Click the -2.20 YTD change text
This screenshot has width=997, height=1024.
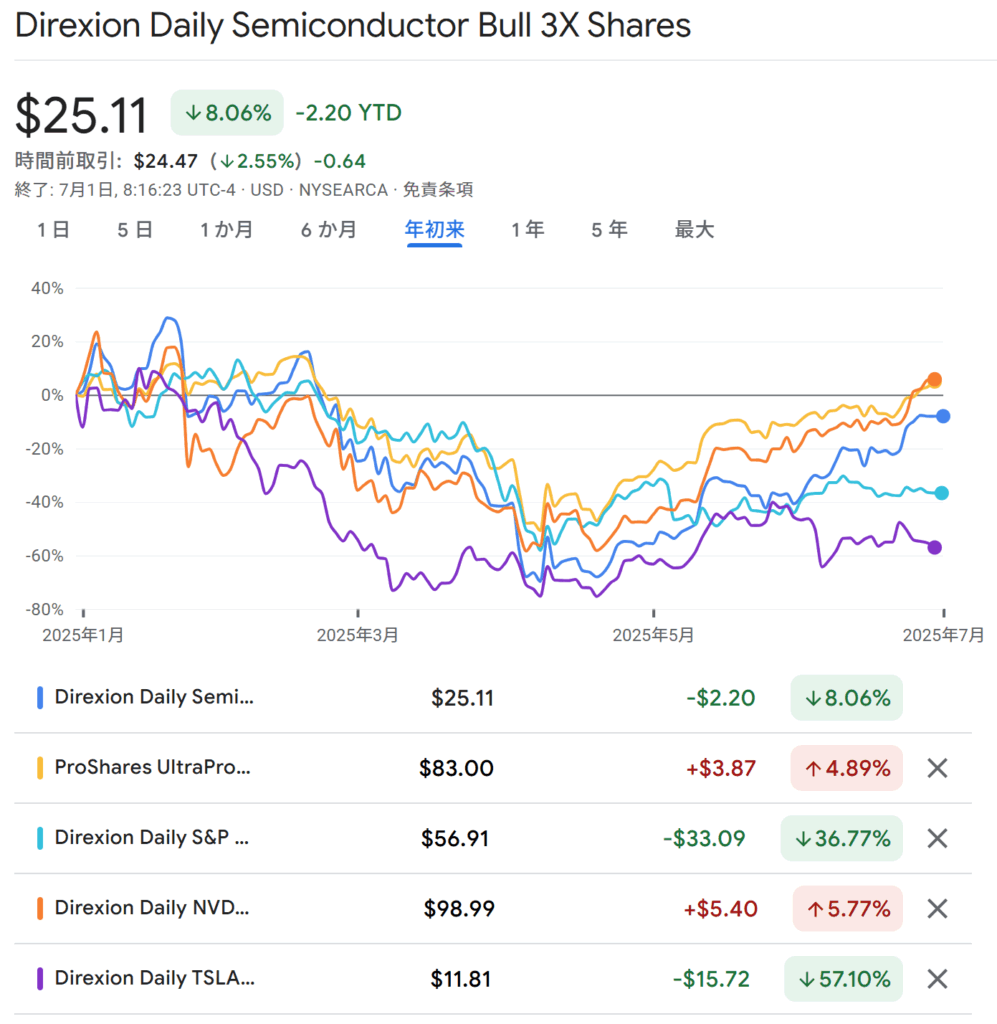point(349,113)
